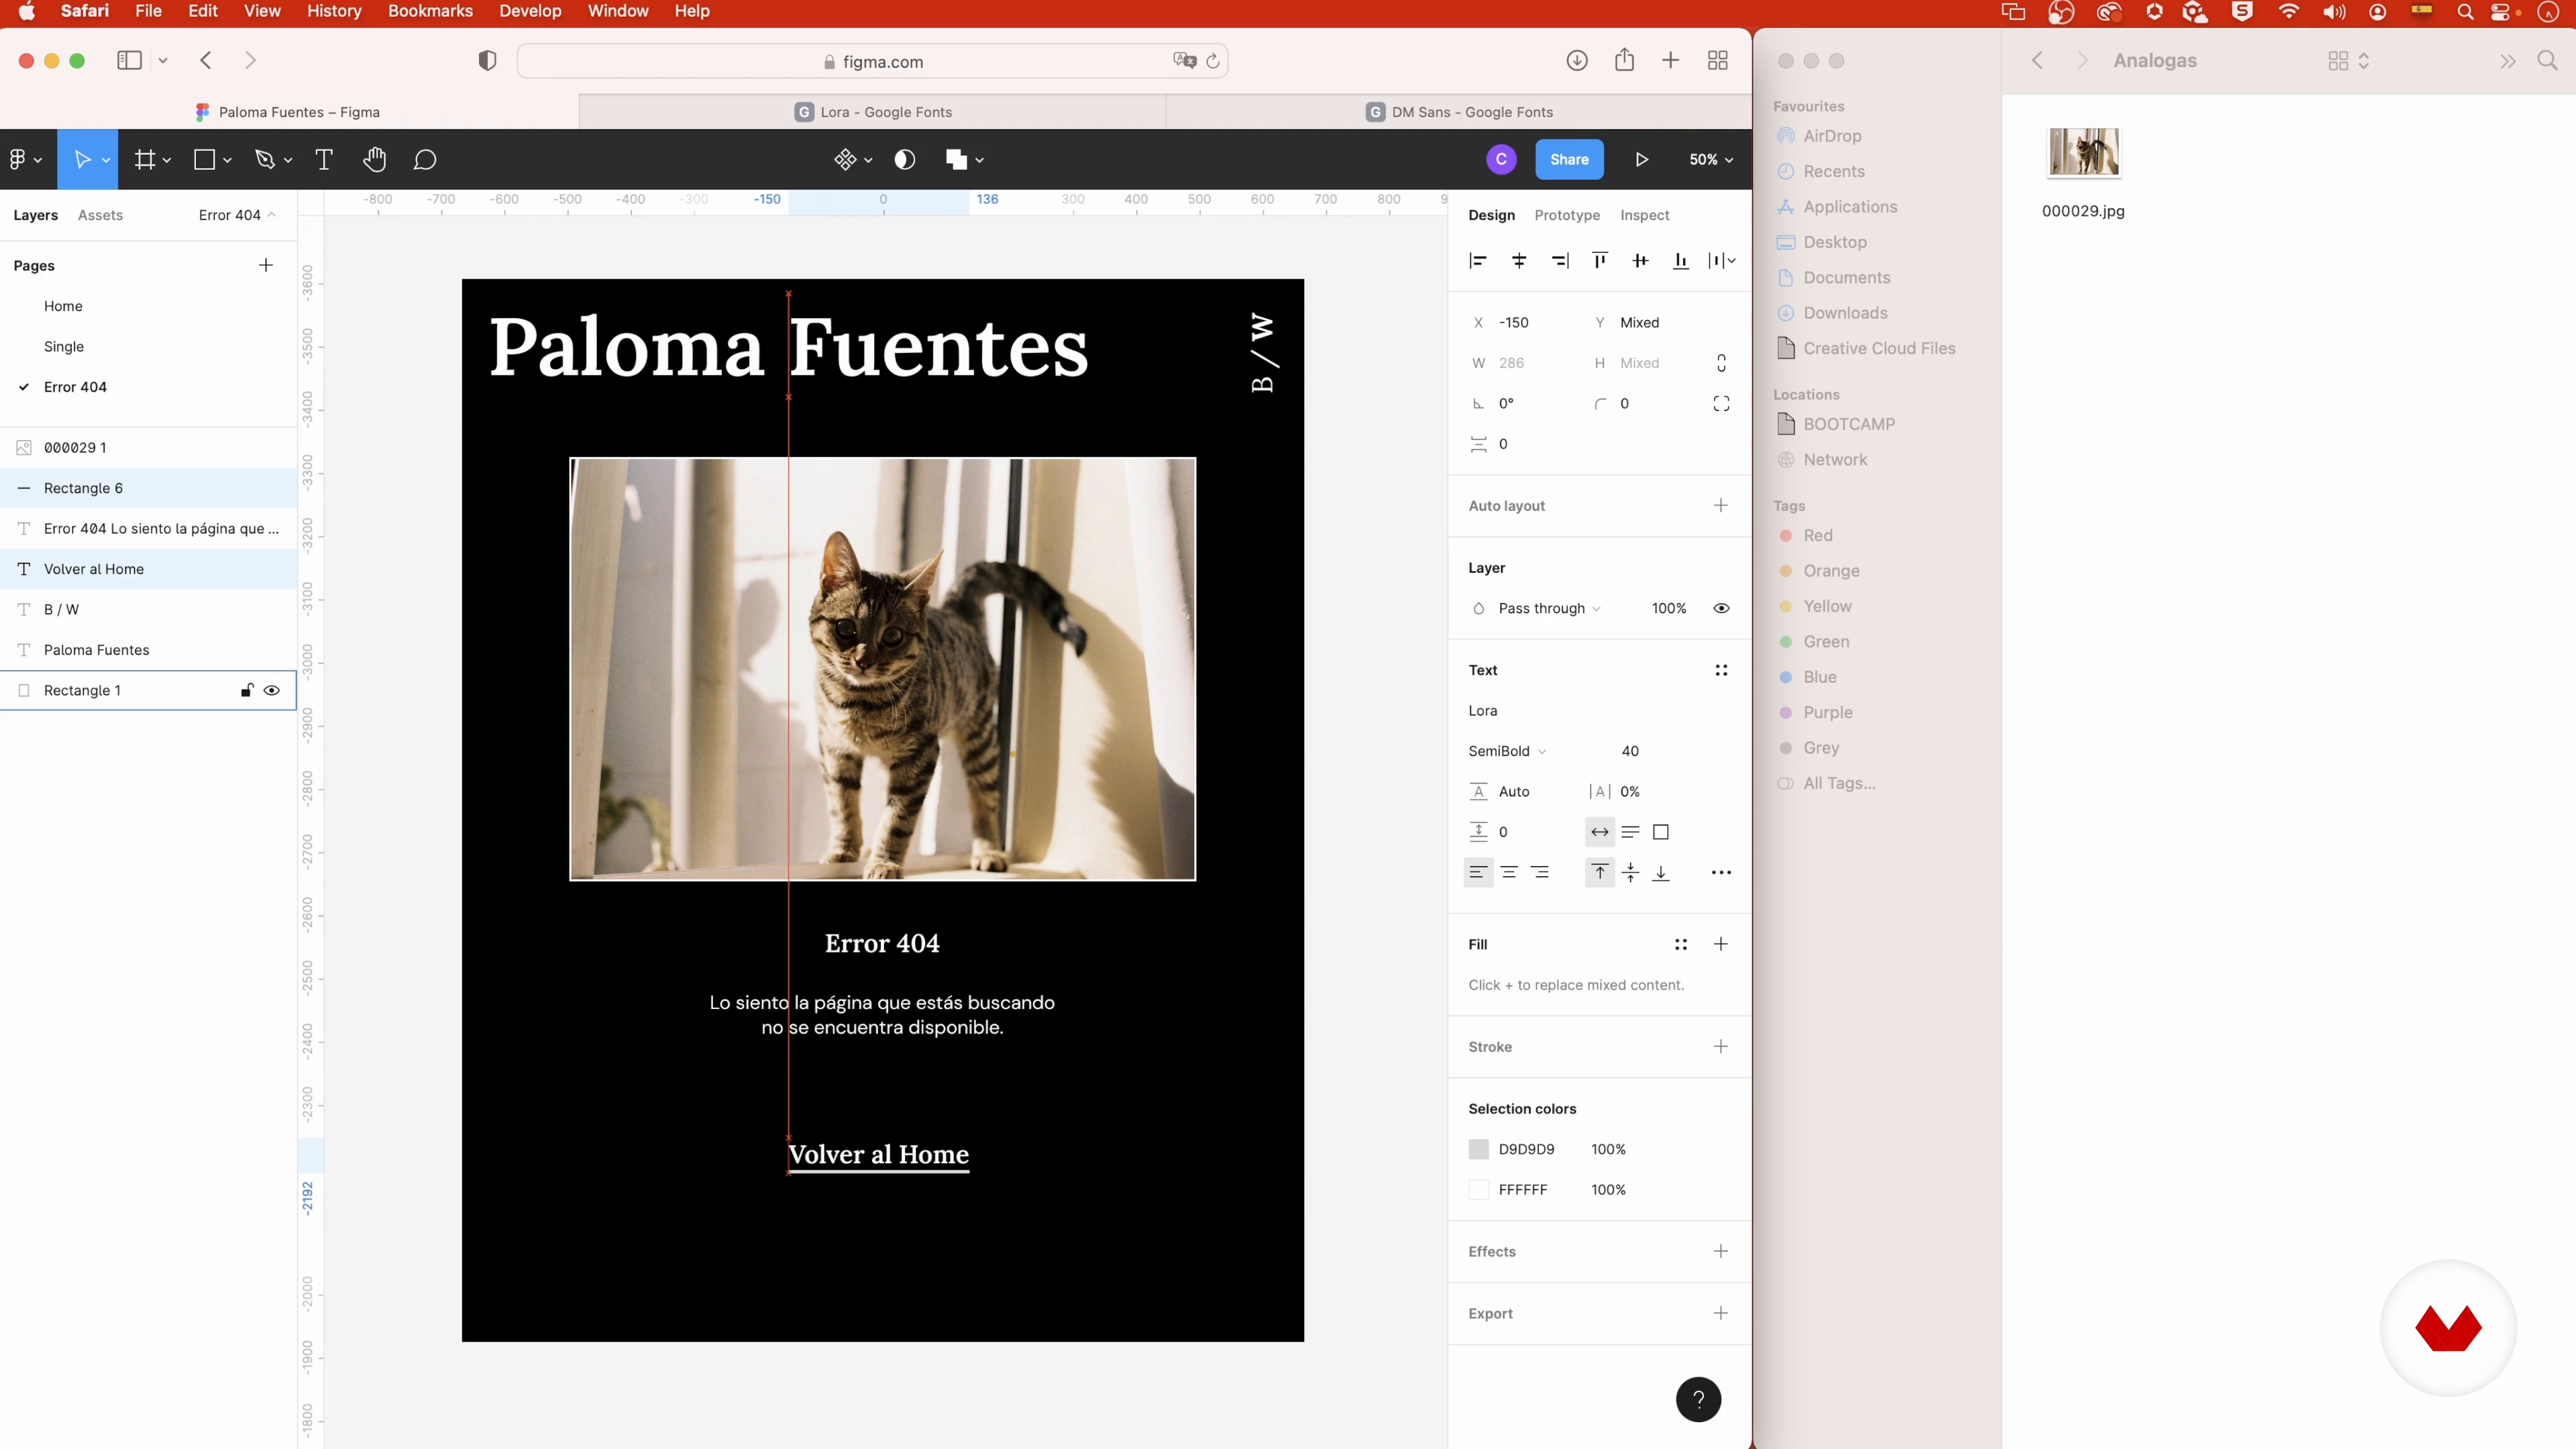Select the Pen tool
The width and height of the screenshot is (2576, 1449).
pyautogui.click(x=265, y=160)
